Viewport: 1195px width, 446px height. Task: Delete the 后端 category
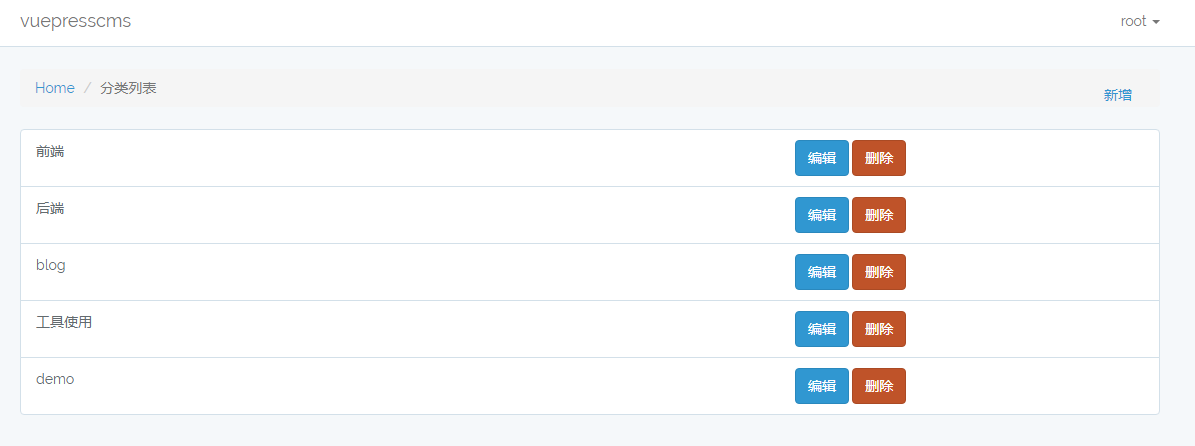[878, 215]
